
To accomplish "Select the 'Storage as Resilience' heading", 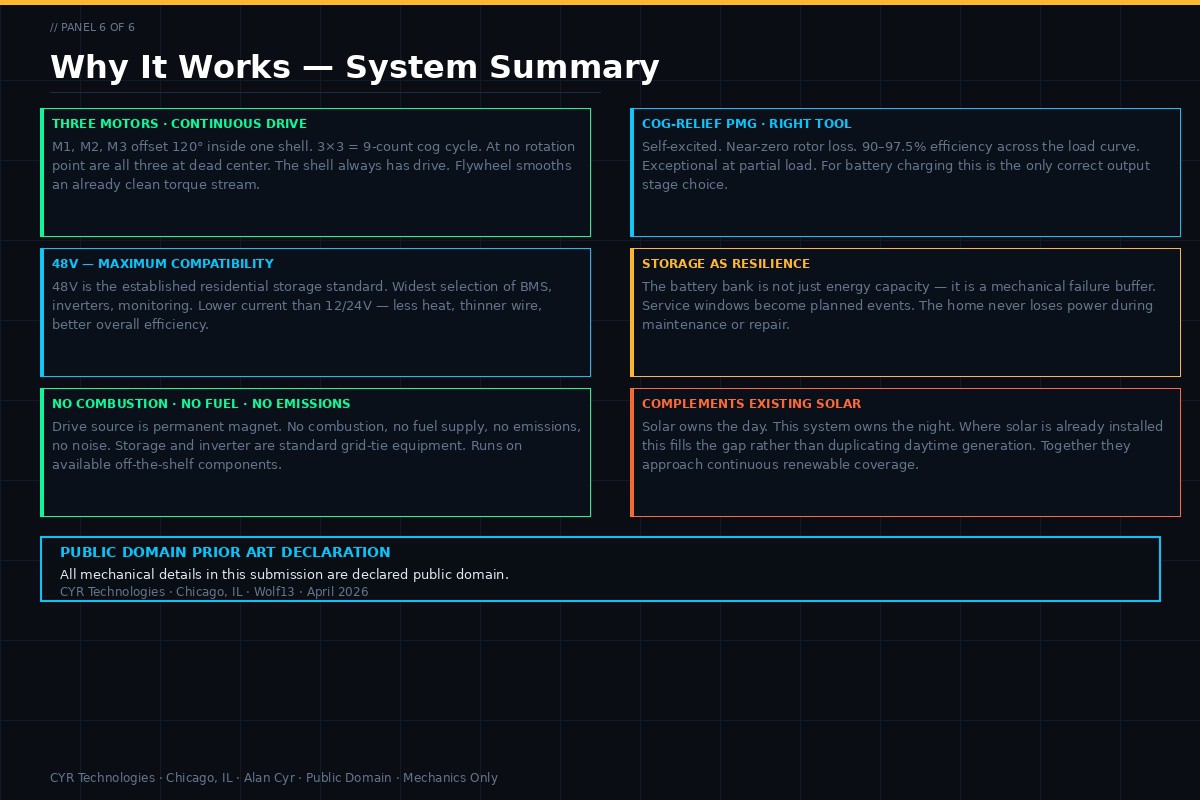I will pos(725,264).
